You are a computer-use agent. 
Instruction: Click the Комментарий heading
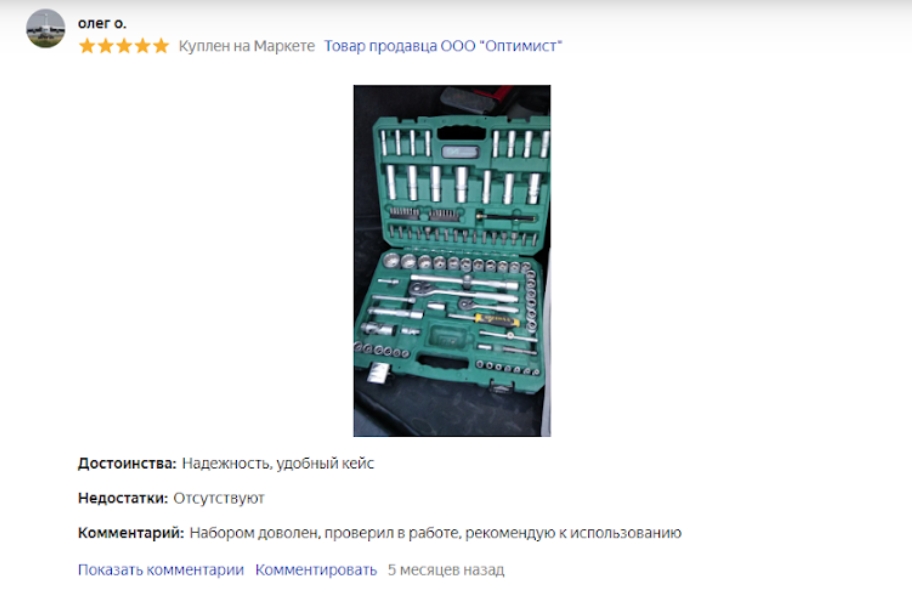[x=131, y=533]
